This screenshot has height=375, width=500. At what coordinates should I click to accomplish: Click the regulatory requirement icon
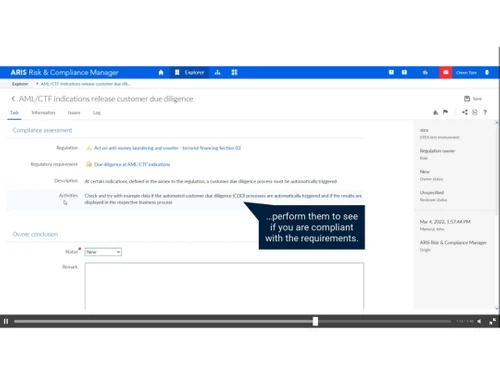[x=89, y=164]
